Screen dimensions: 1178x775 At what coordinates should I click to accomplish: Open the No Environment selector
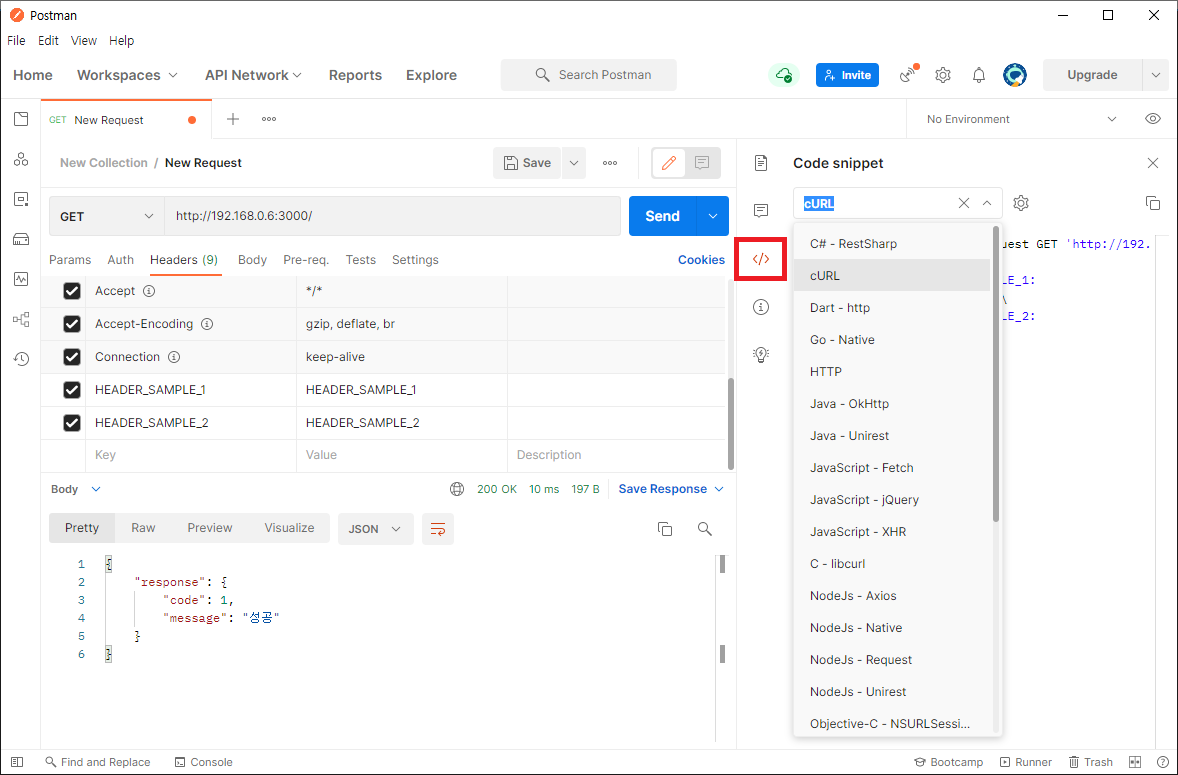tap(1022, 119)
